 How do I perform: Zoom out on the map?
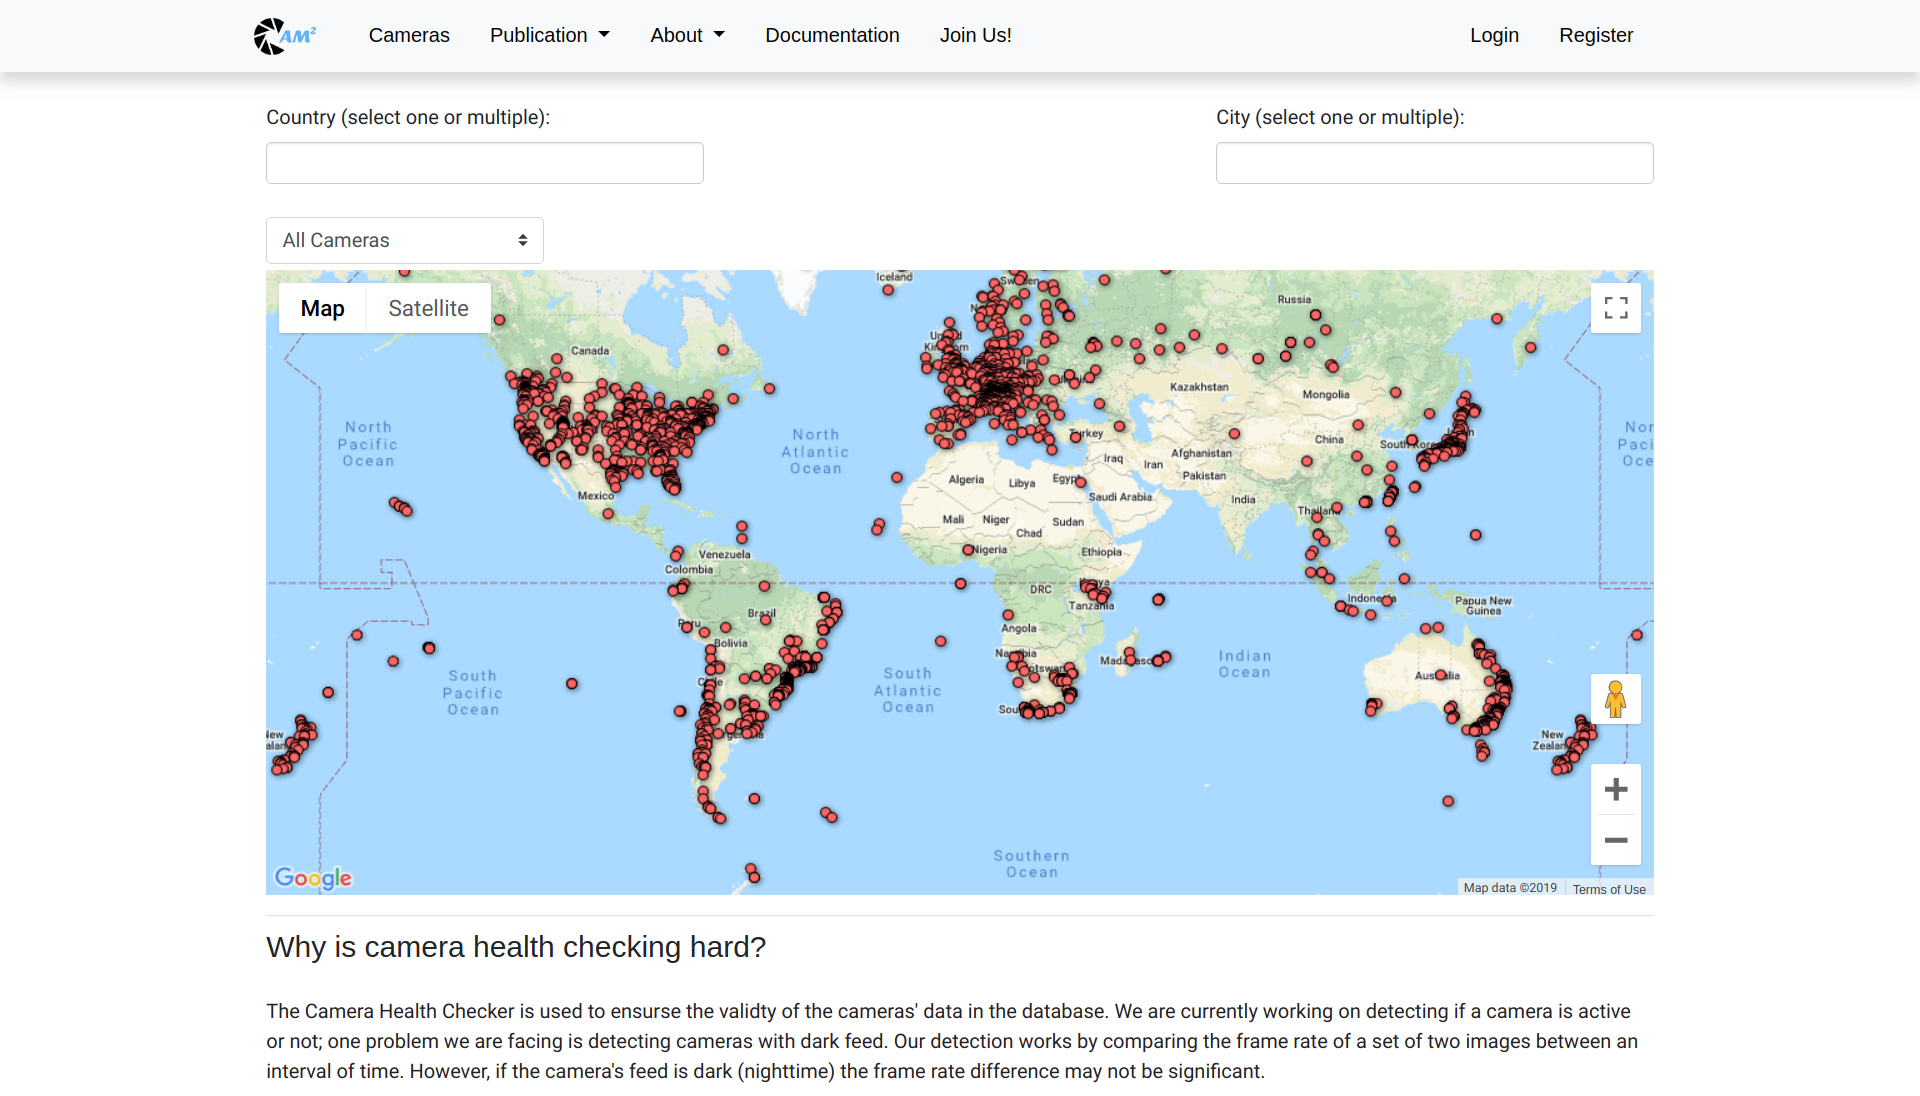tap(1616, 840)
